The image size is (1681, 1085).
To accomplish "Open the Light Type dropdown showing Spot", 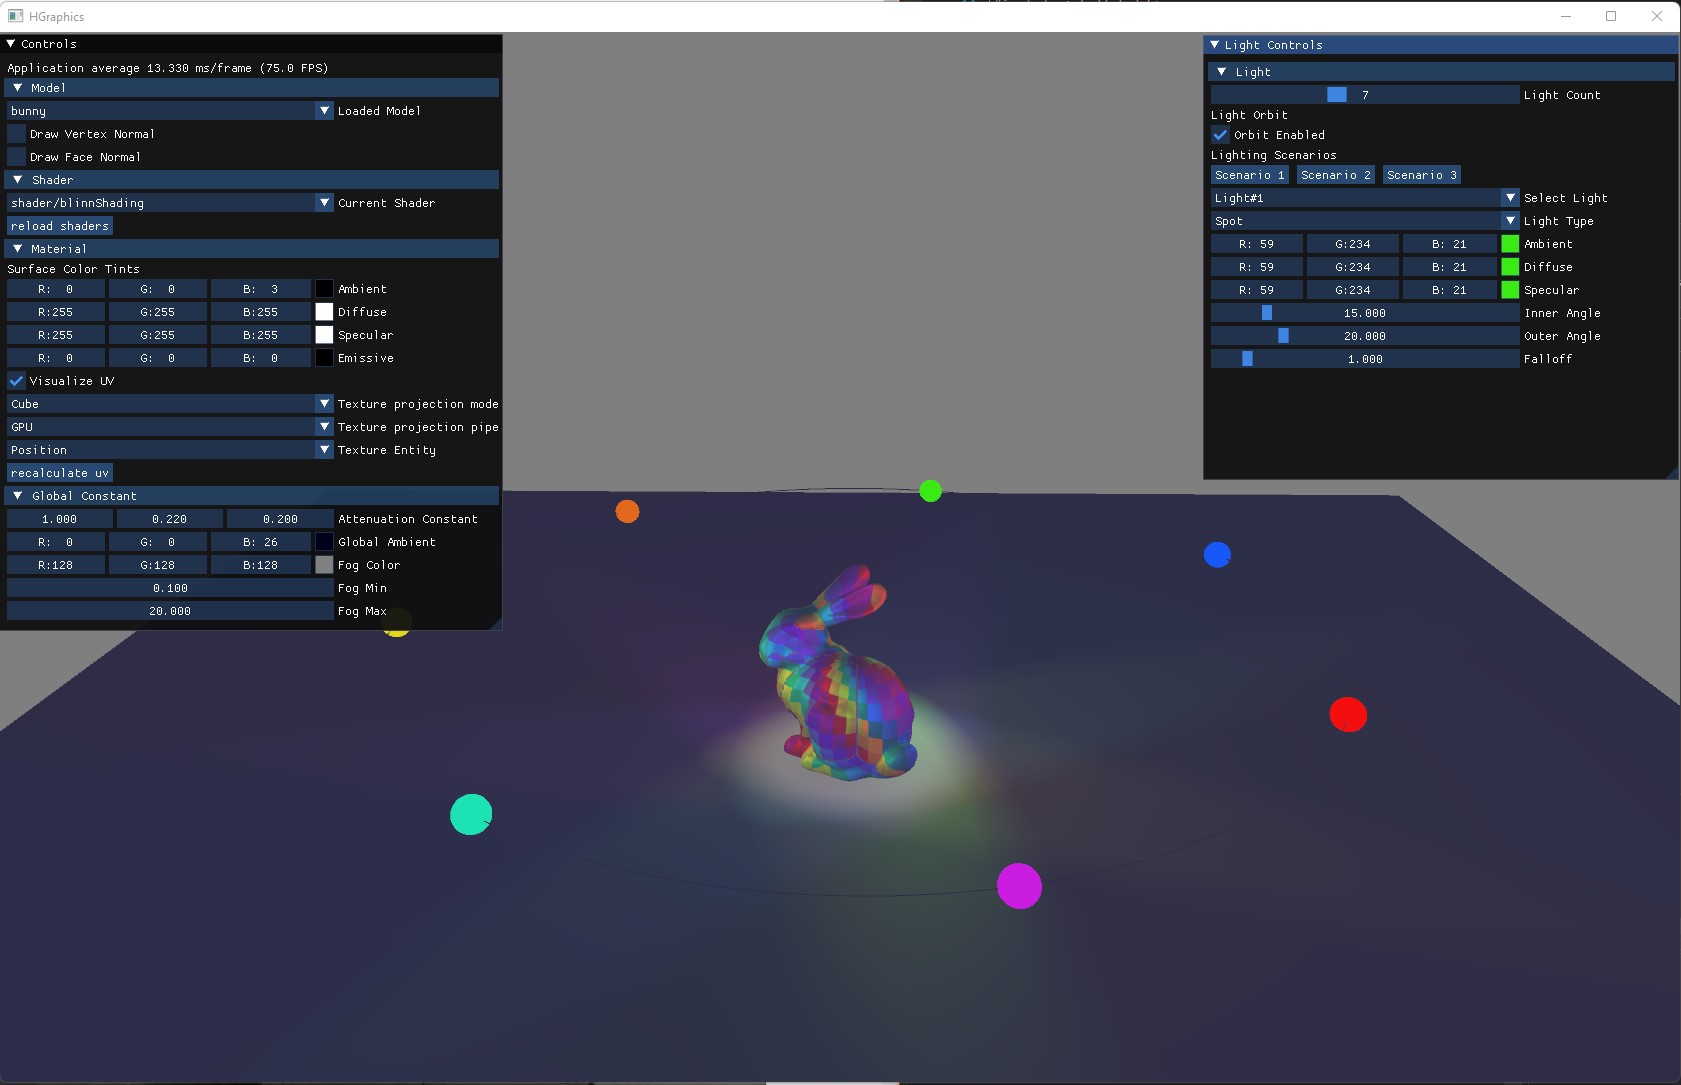I will [1365, 221].
